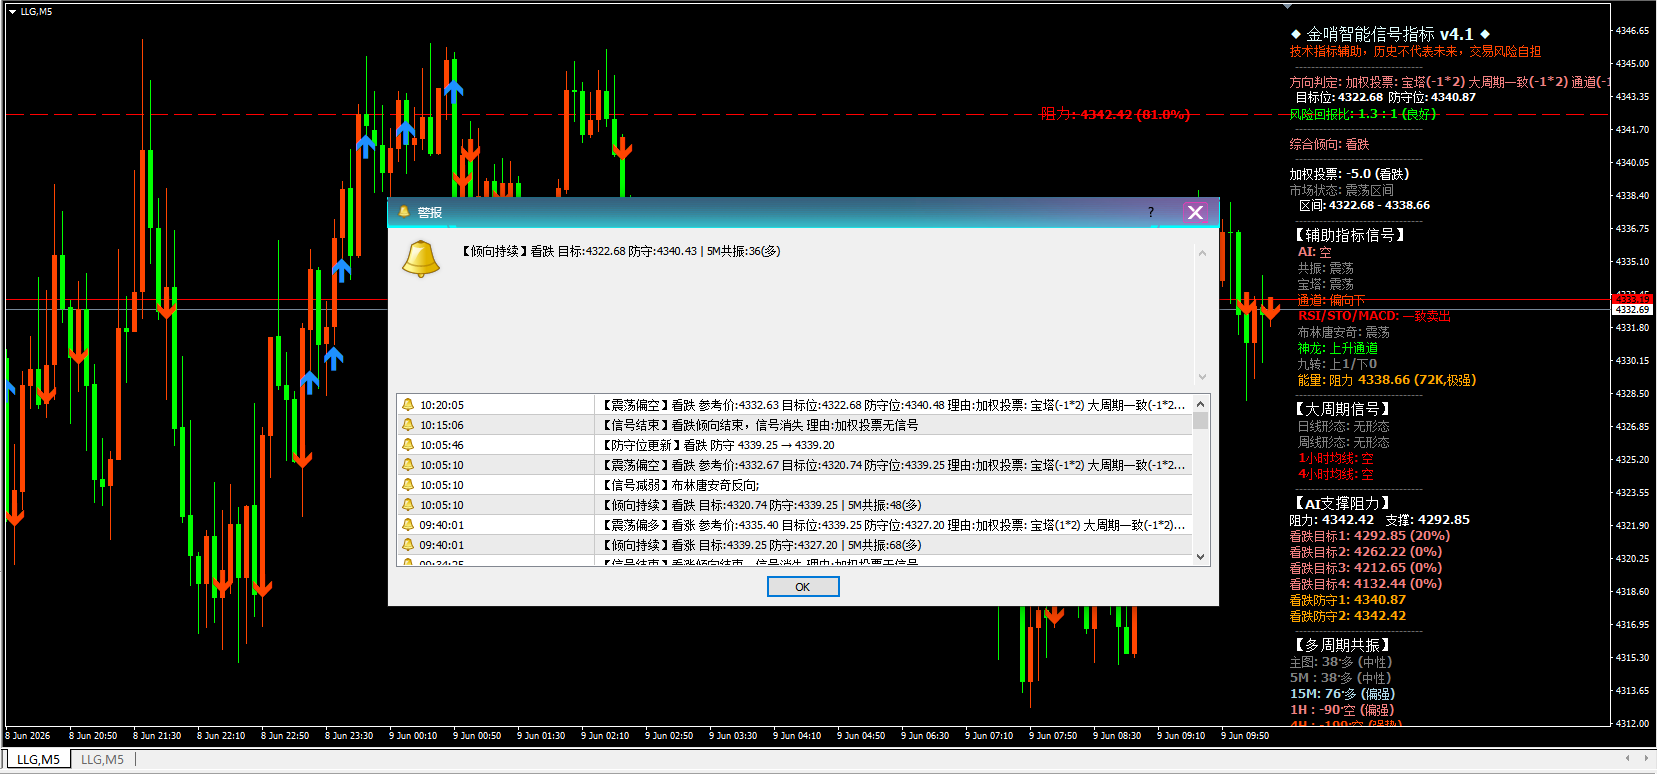Click the message box scroll-down arrow
1657x774 pixels.
pyautogui.click(x=1202, y=377)
